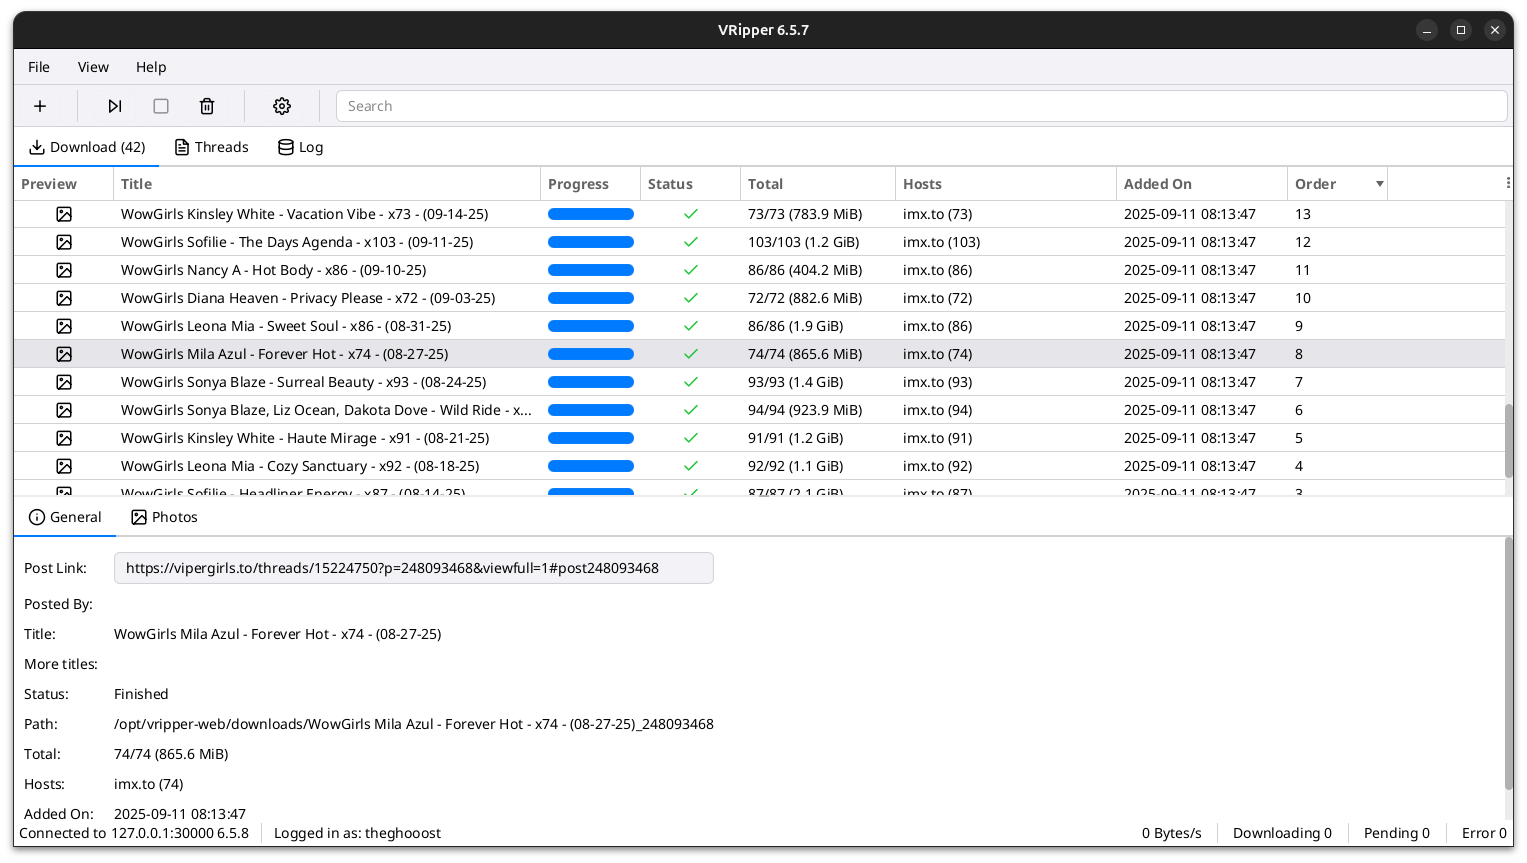Click progress bar for Nancy A Hot Body
The height and width of the screenshot is (863, 1527).
click(x=590, y=270)
